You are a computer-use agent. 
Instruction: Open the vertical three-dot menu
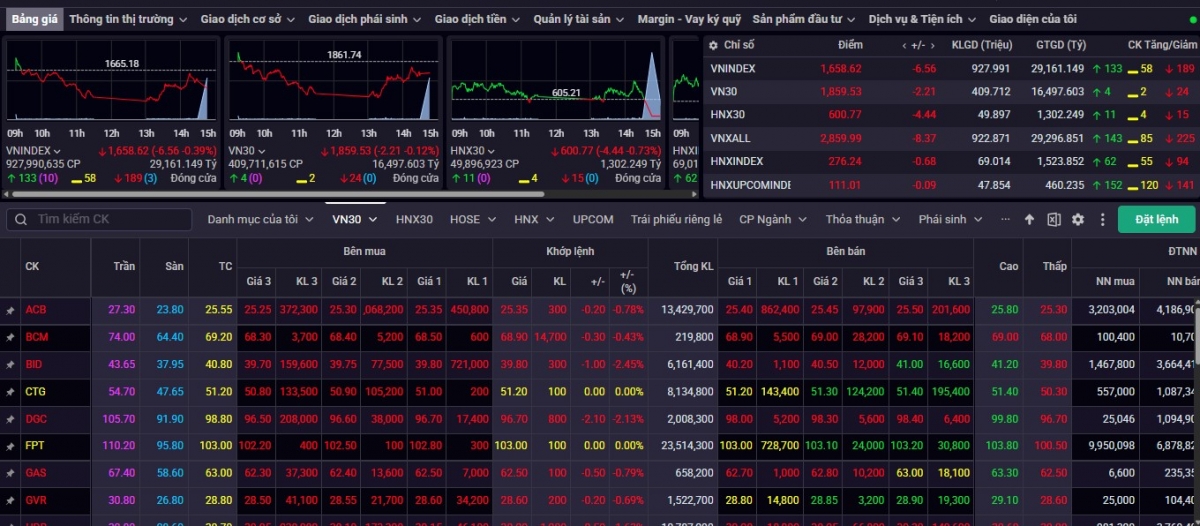[x=1103, y=220]
